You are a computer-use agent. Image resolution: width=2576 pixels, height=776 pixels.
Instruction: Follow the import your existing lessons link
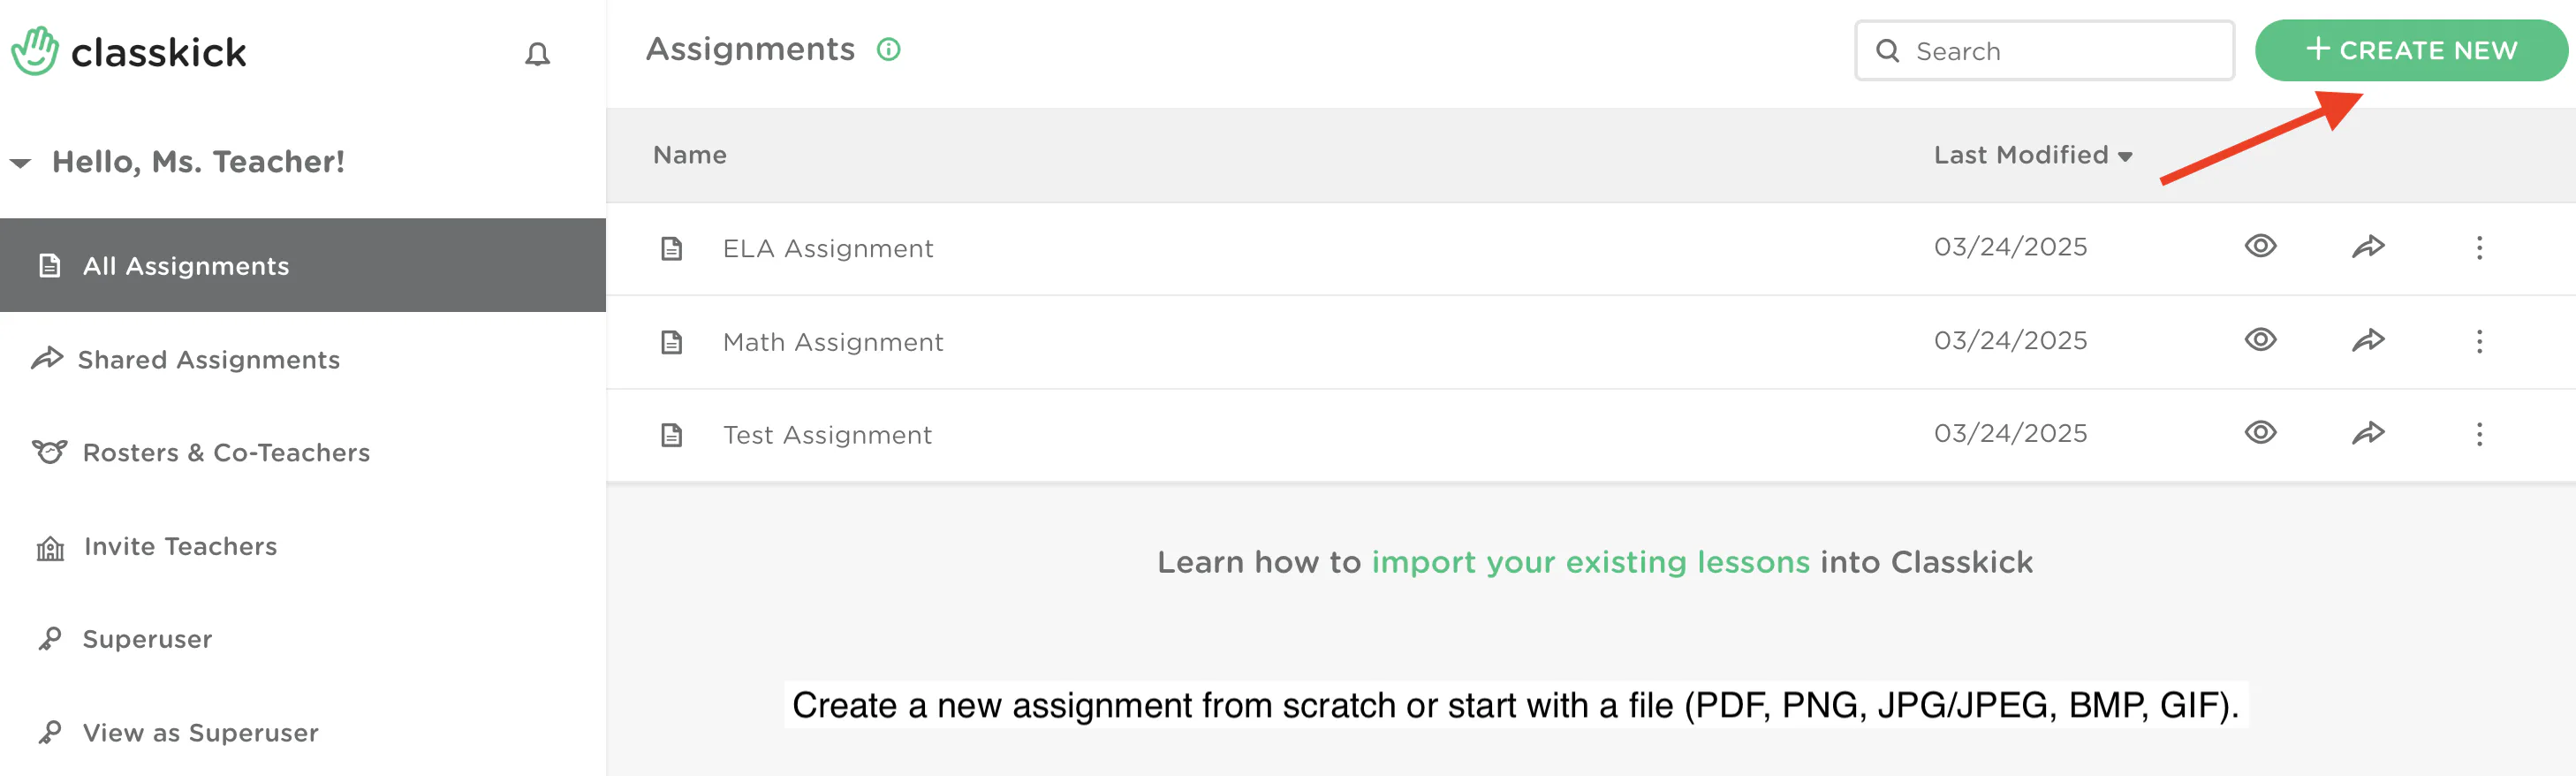pos(1590,562)
